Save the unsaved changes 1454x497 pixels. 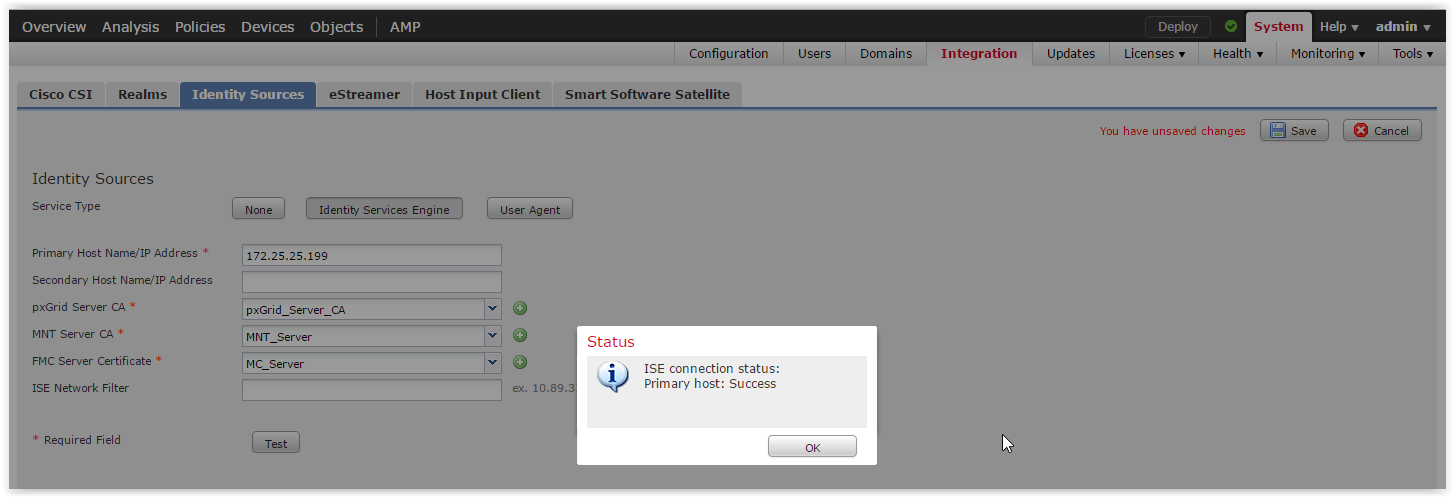point(1294,131)
